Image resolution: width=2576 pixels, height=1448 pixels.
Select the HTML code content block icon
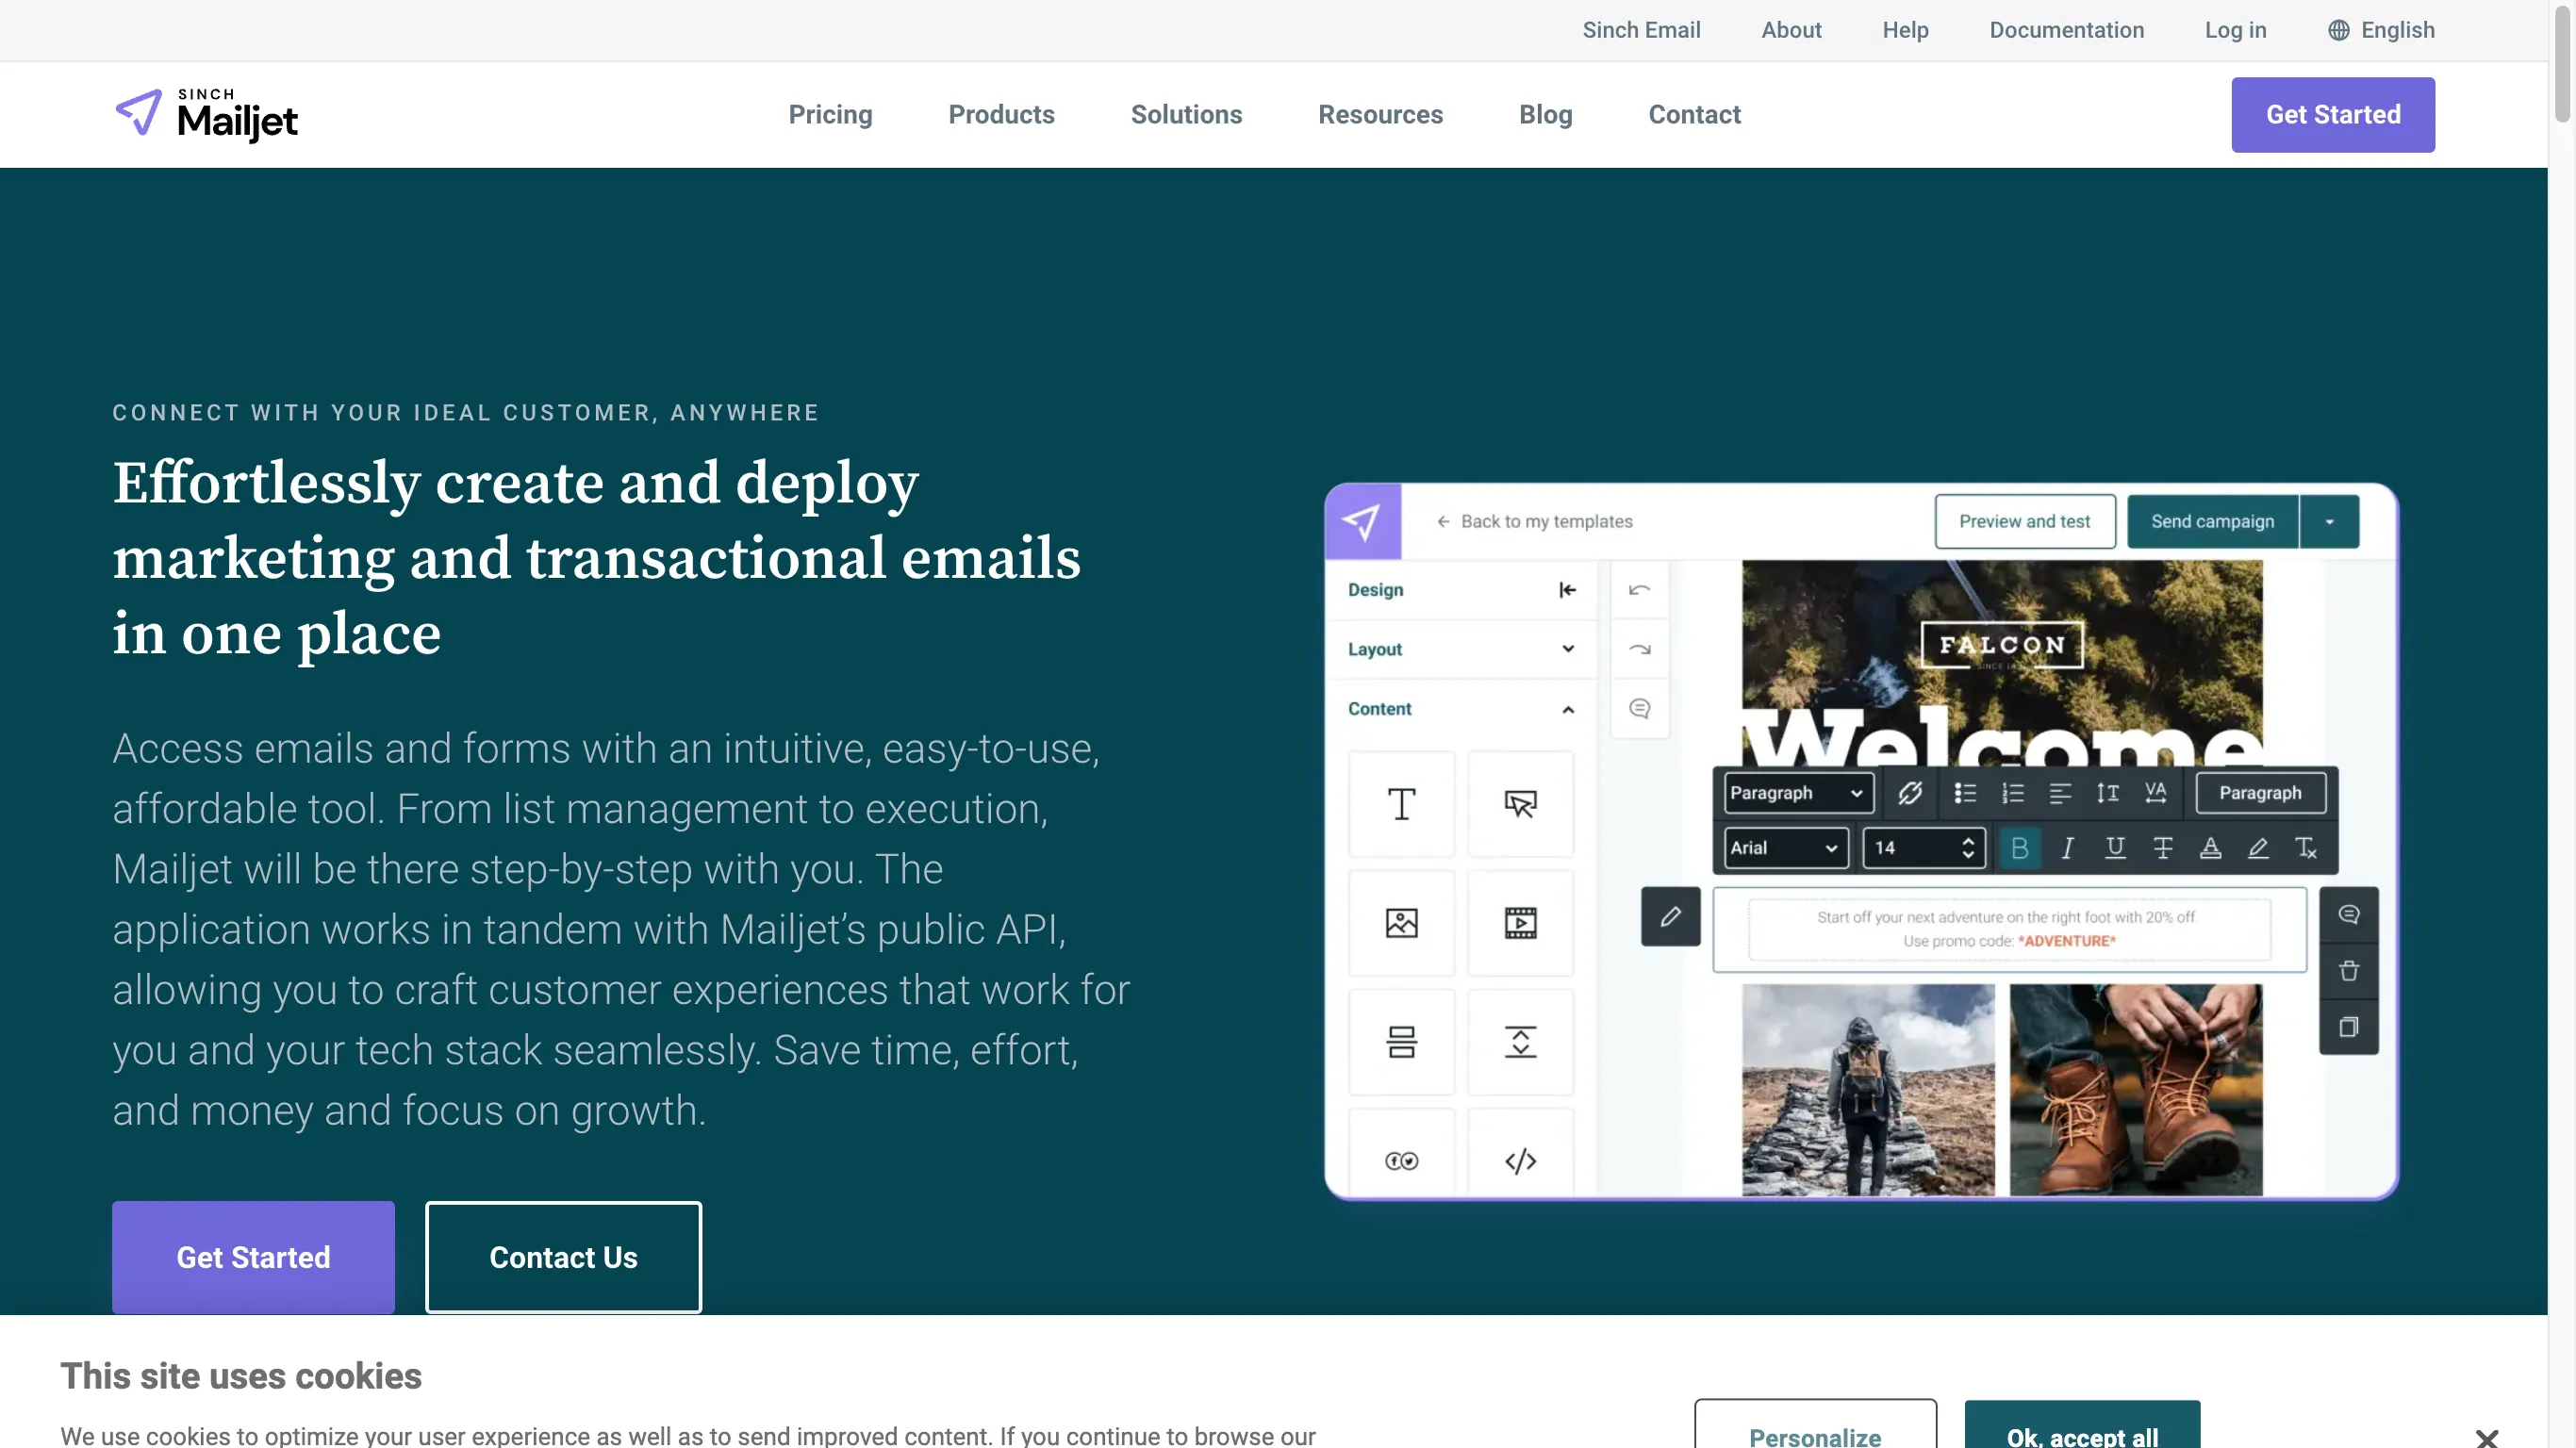click(x=1519, y=1161)
